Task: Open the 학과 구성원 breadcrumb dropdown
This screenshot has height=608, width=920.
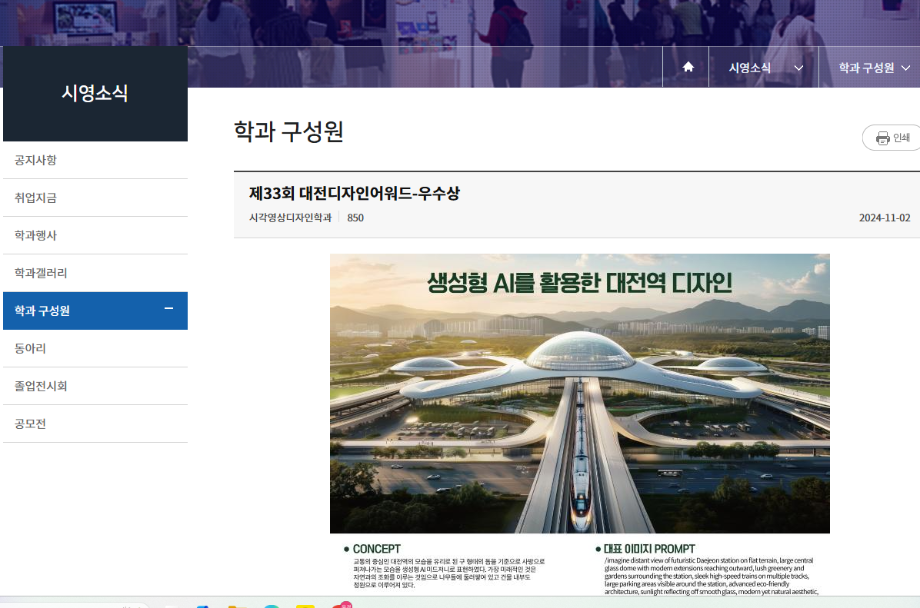Action: (905, 68)
